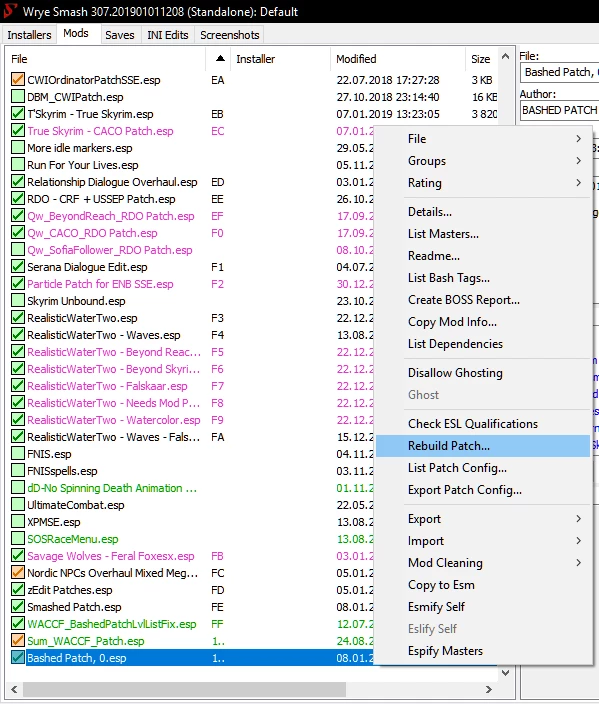Expand the File submenu
This screenshot has width=599, height=704.
(x=483, y=139)
